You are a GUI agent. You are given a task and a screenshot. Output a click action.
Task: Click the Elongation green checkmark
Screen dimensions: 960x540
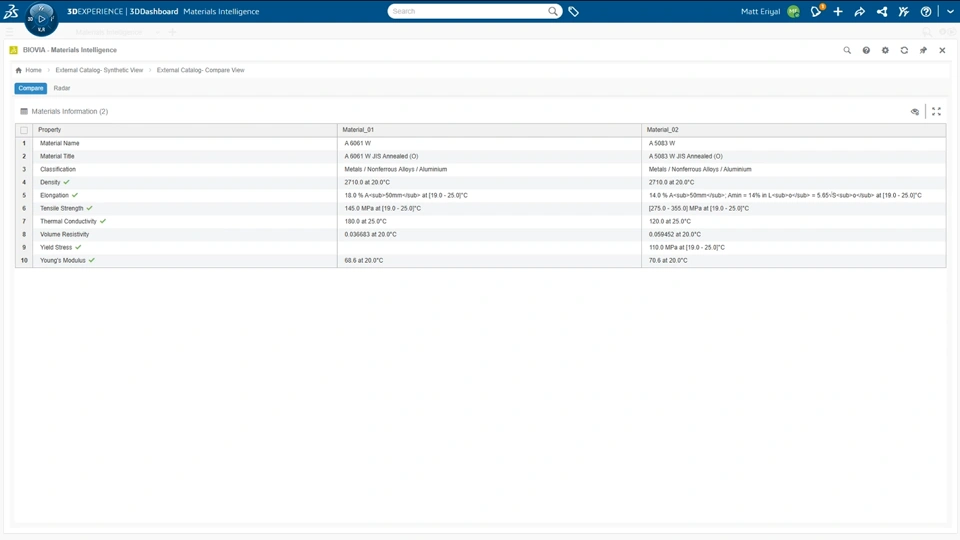tap(75, 195)
